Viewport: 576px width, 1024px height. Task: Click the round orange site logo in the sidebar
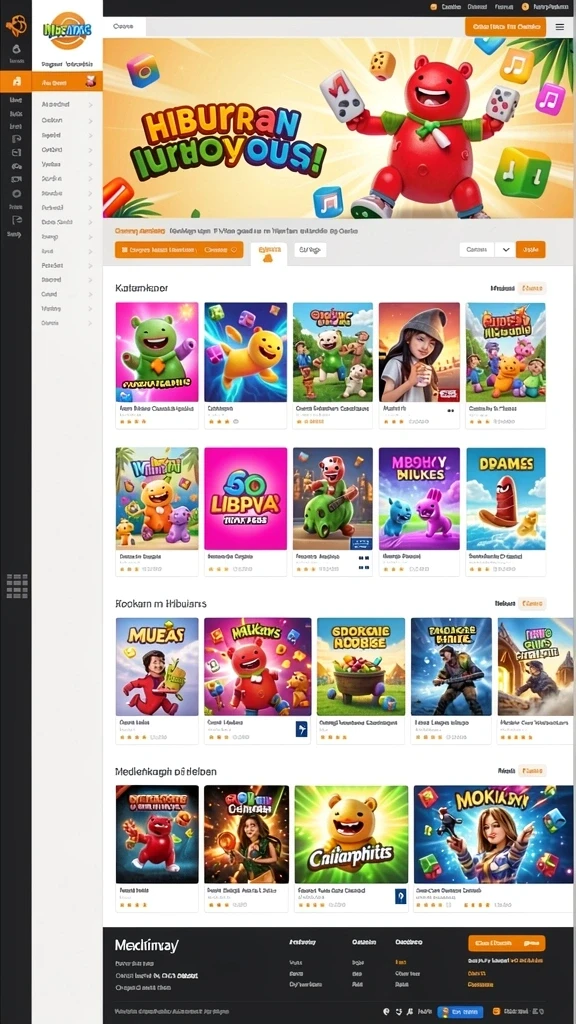click(67, 30)
